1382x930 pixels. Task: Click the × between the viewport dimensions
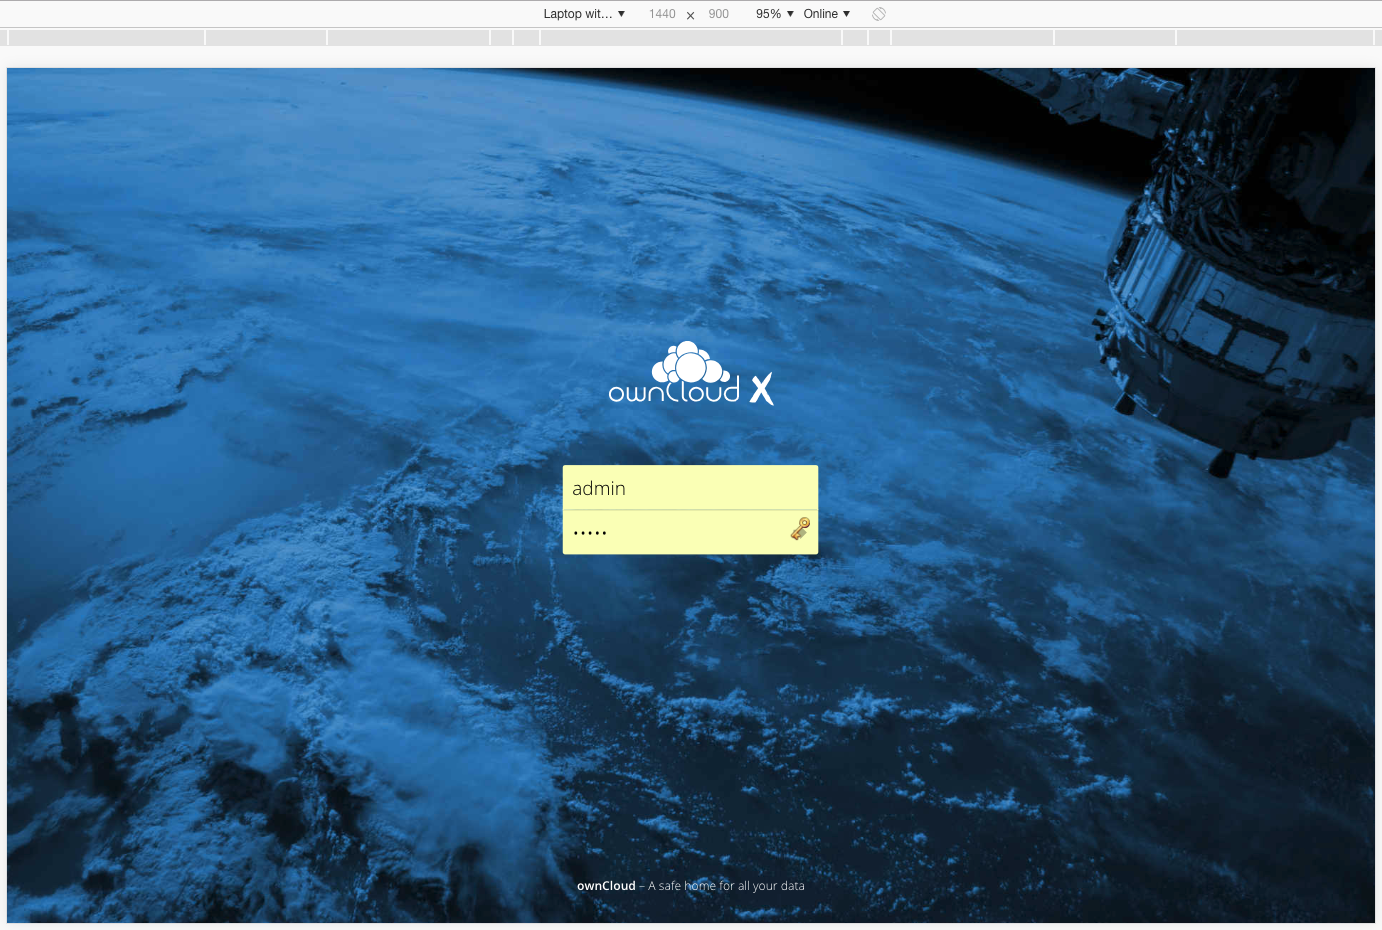[x=690, y=14]
